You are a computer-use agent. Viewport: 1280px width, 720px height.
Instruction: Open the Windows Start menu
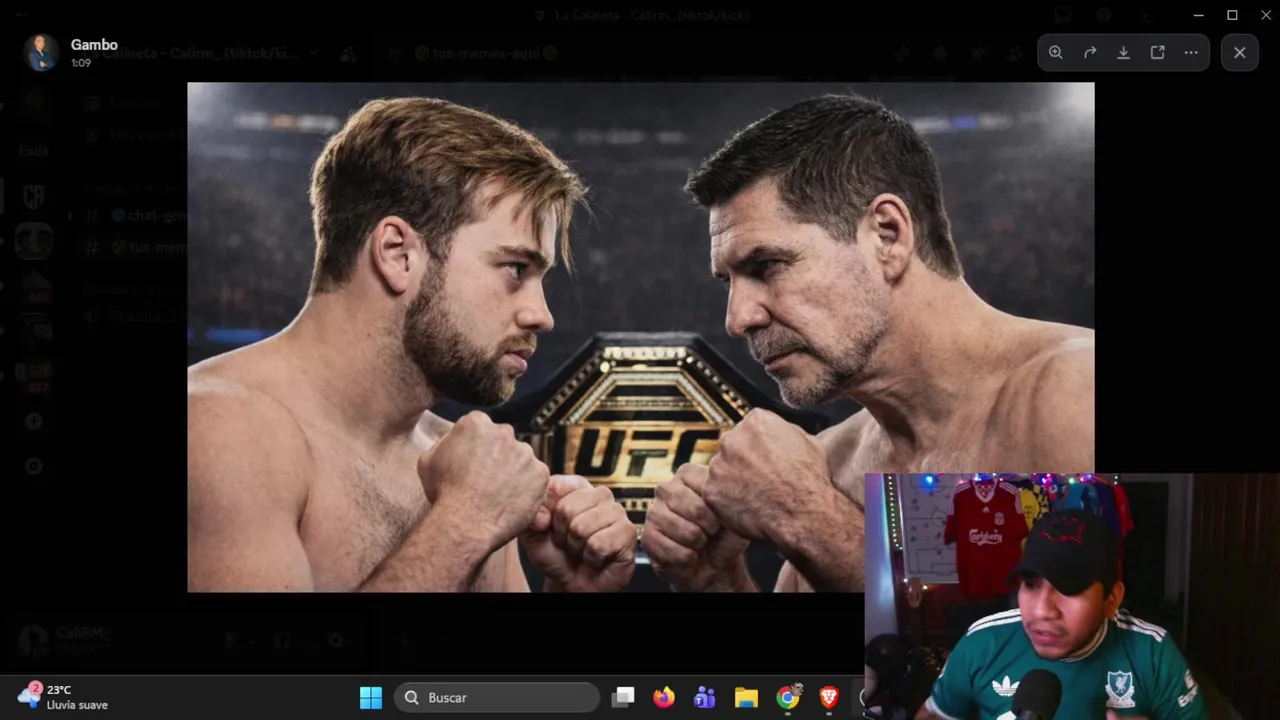(371, 697)
